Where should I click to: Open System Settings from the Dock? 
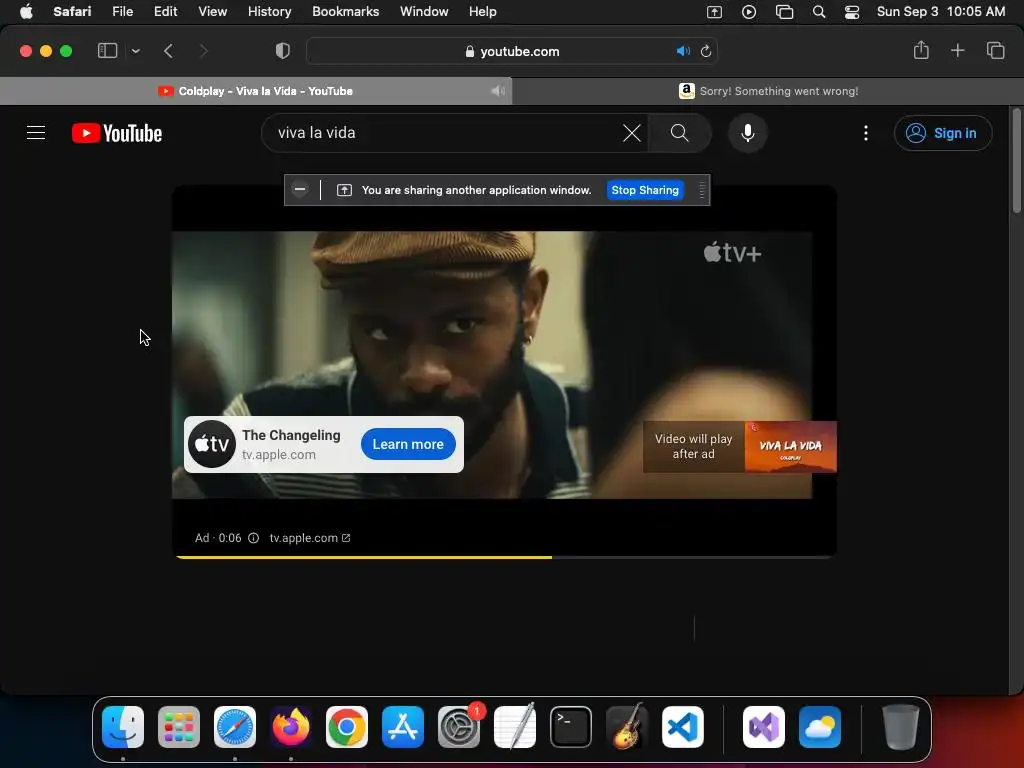click(x=459, y=727)
